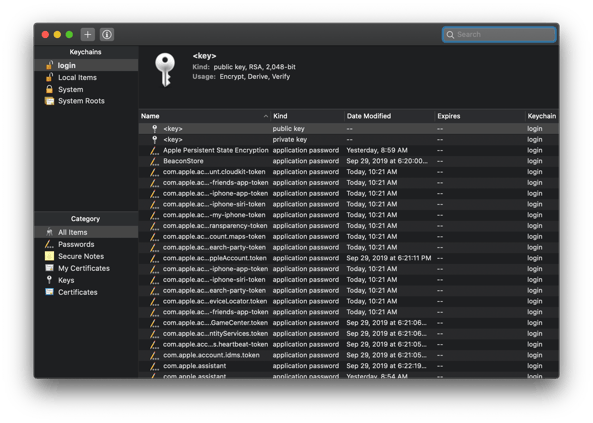Select the Local Items keychain
Viewport: 593px width, 423px height.
[86, 77]
